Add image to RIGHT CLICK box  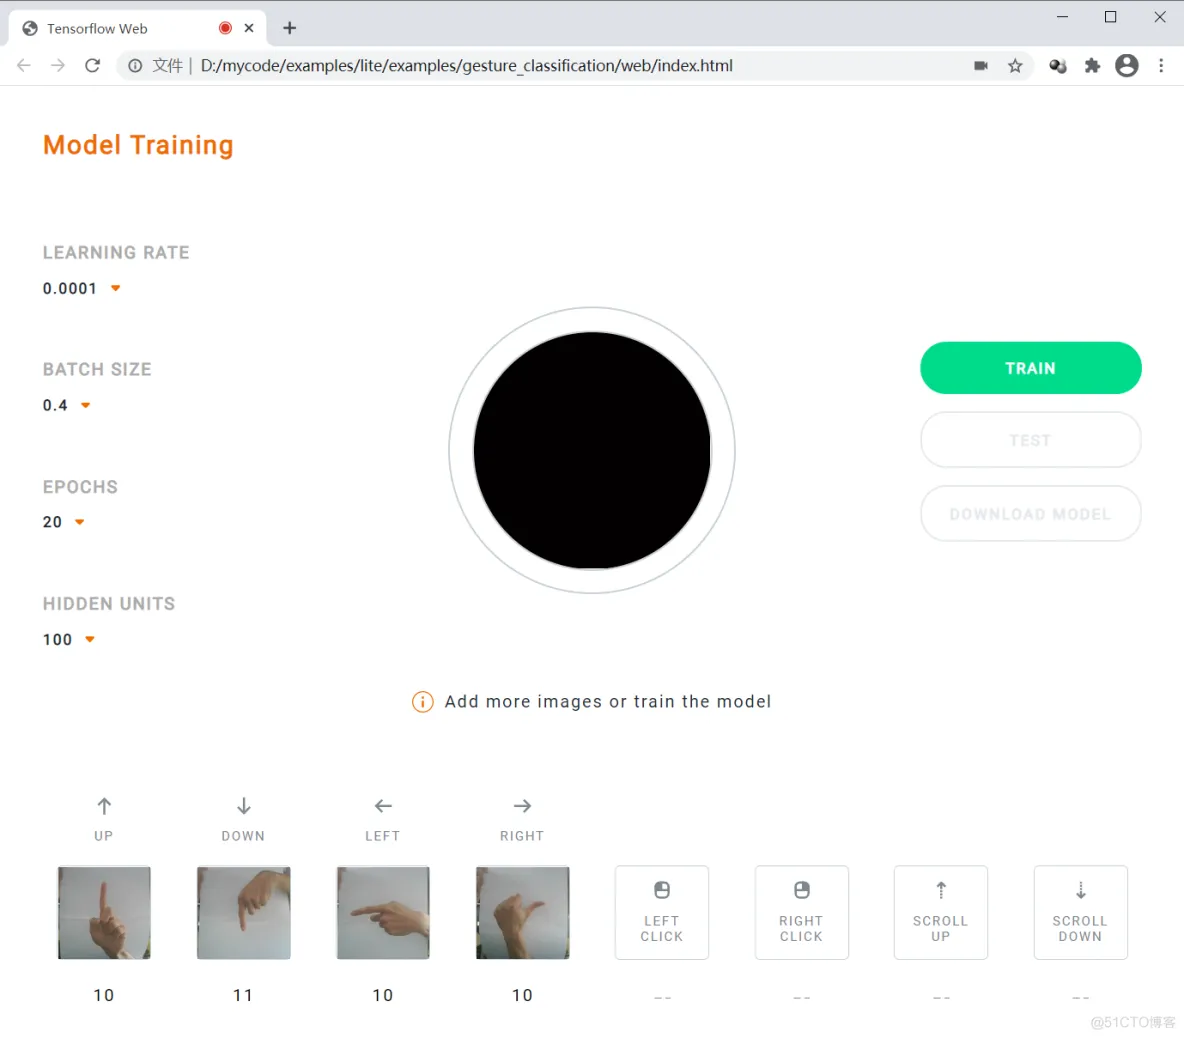(801, 913)
